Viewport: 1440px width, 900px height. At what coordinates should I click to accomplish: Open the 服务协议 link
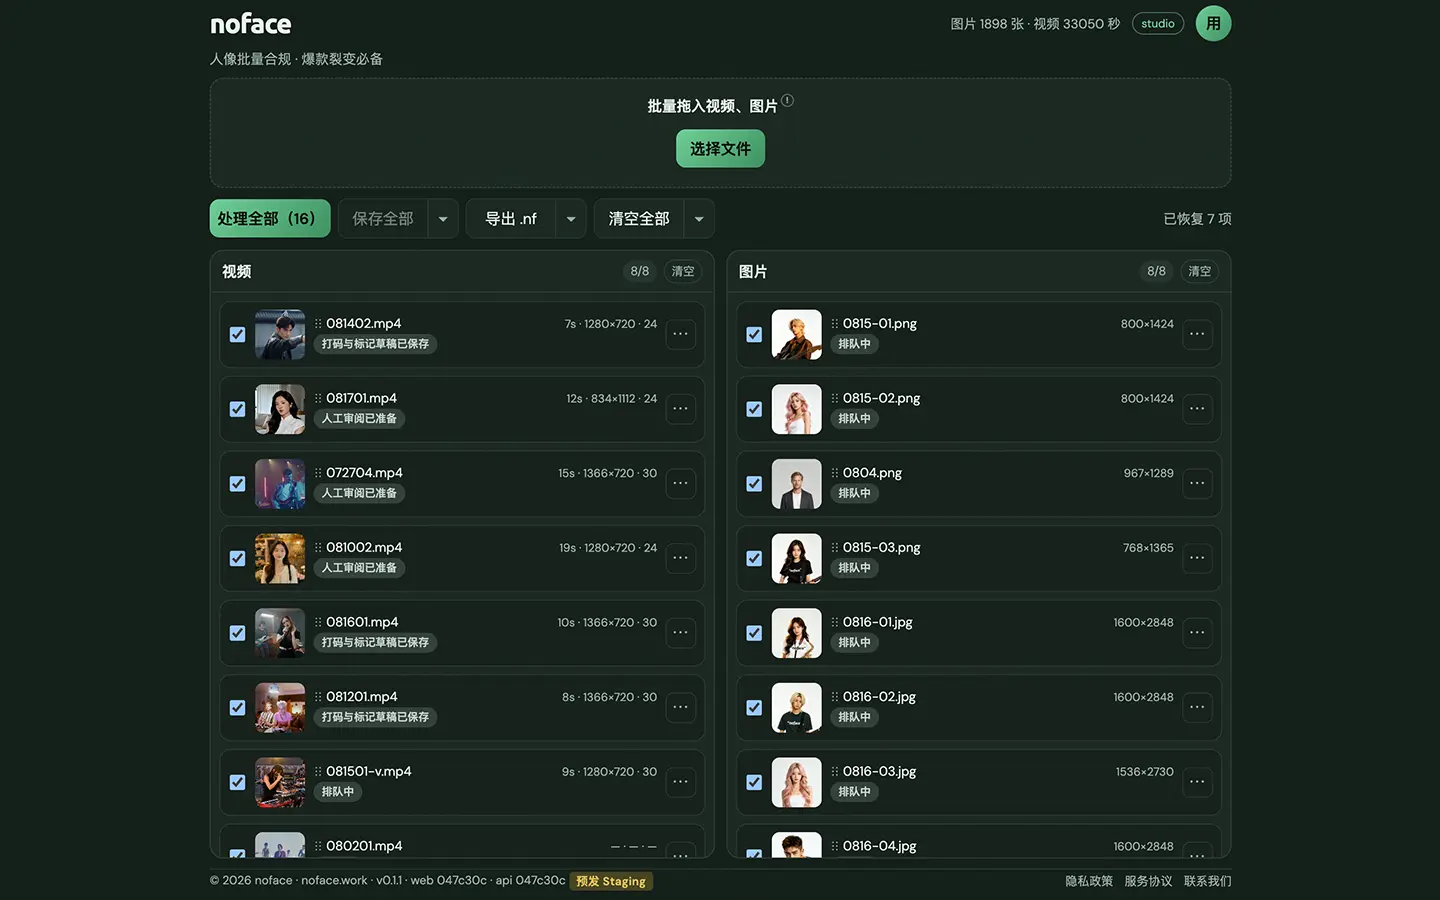pyautogui.click(x=1148, y=881)
